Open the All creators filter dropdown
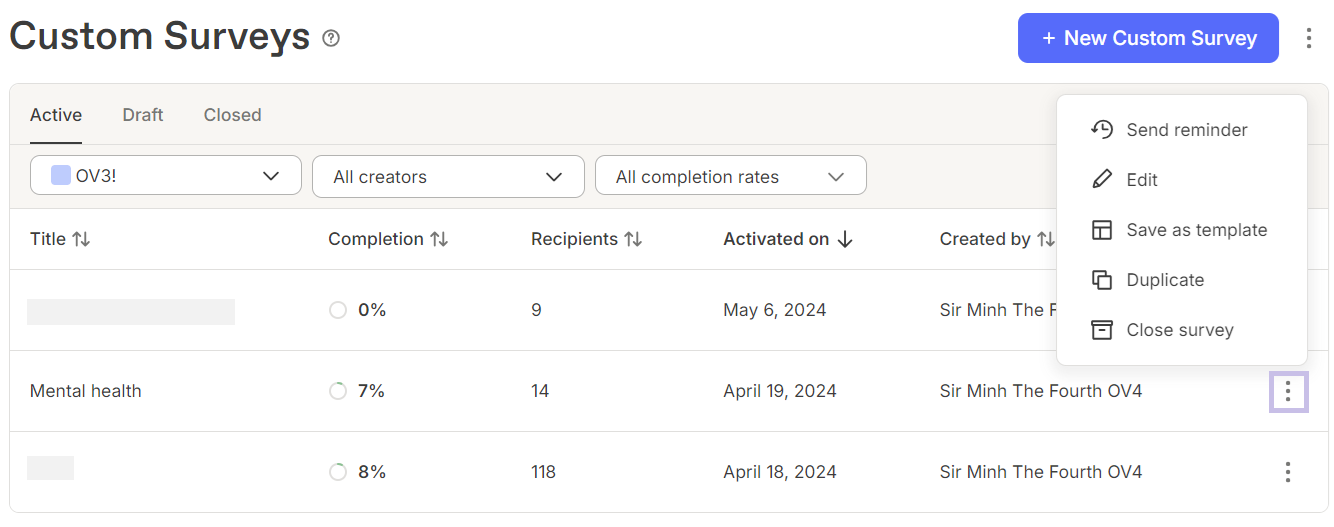This screenshot has width=1334, height=527. tap(448, 176)
